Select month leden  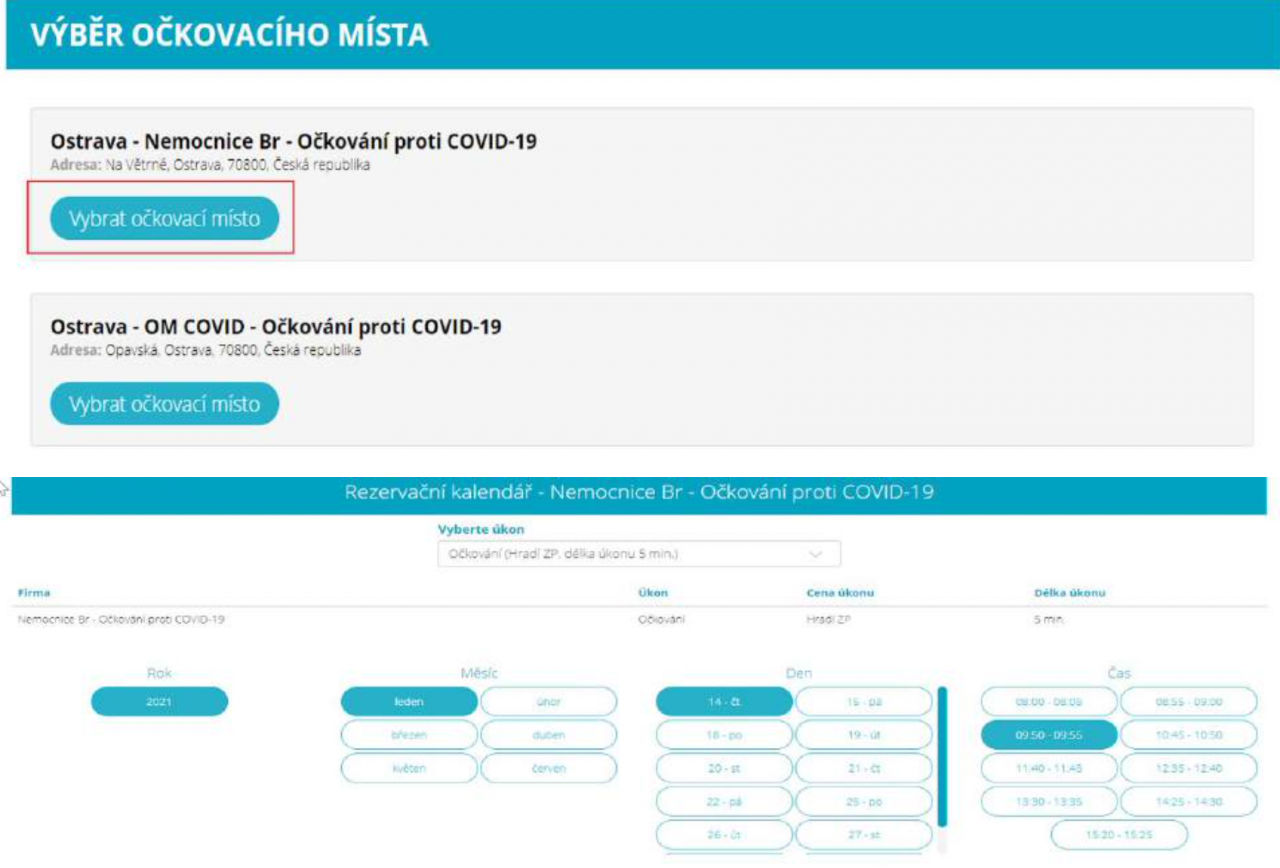(409, 702)
